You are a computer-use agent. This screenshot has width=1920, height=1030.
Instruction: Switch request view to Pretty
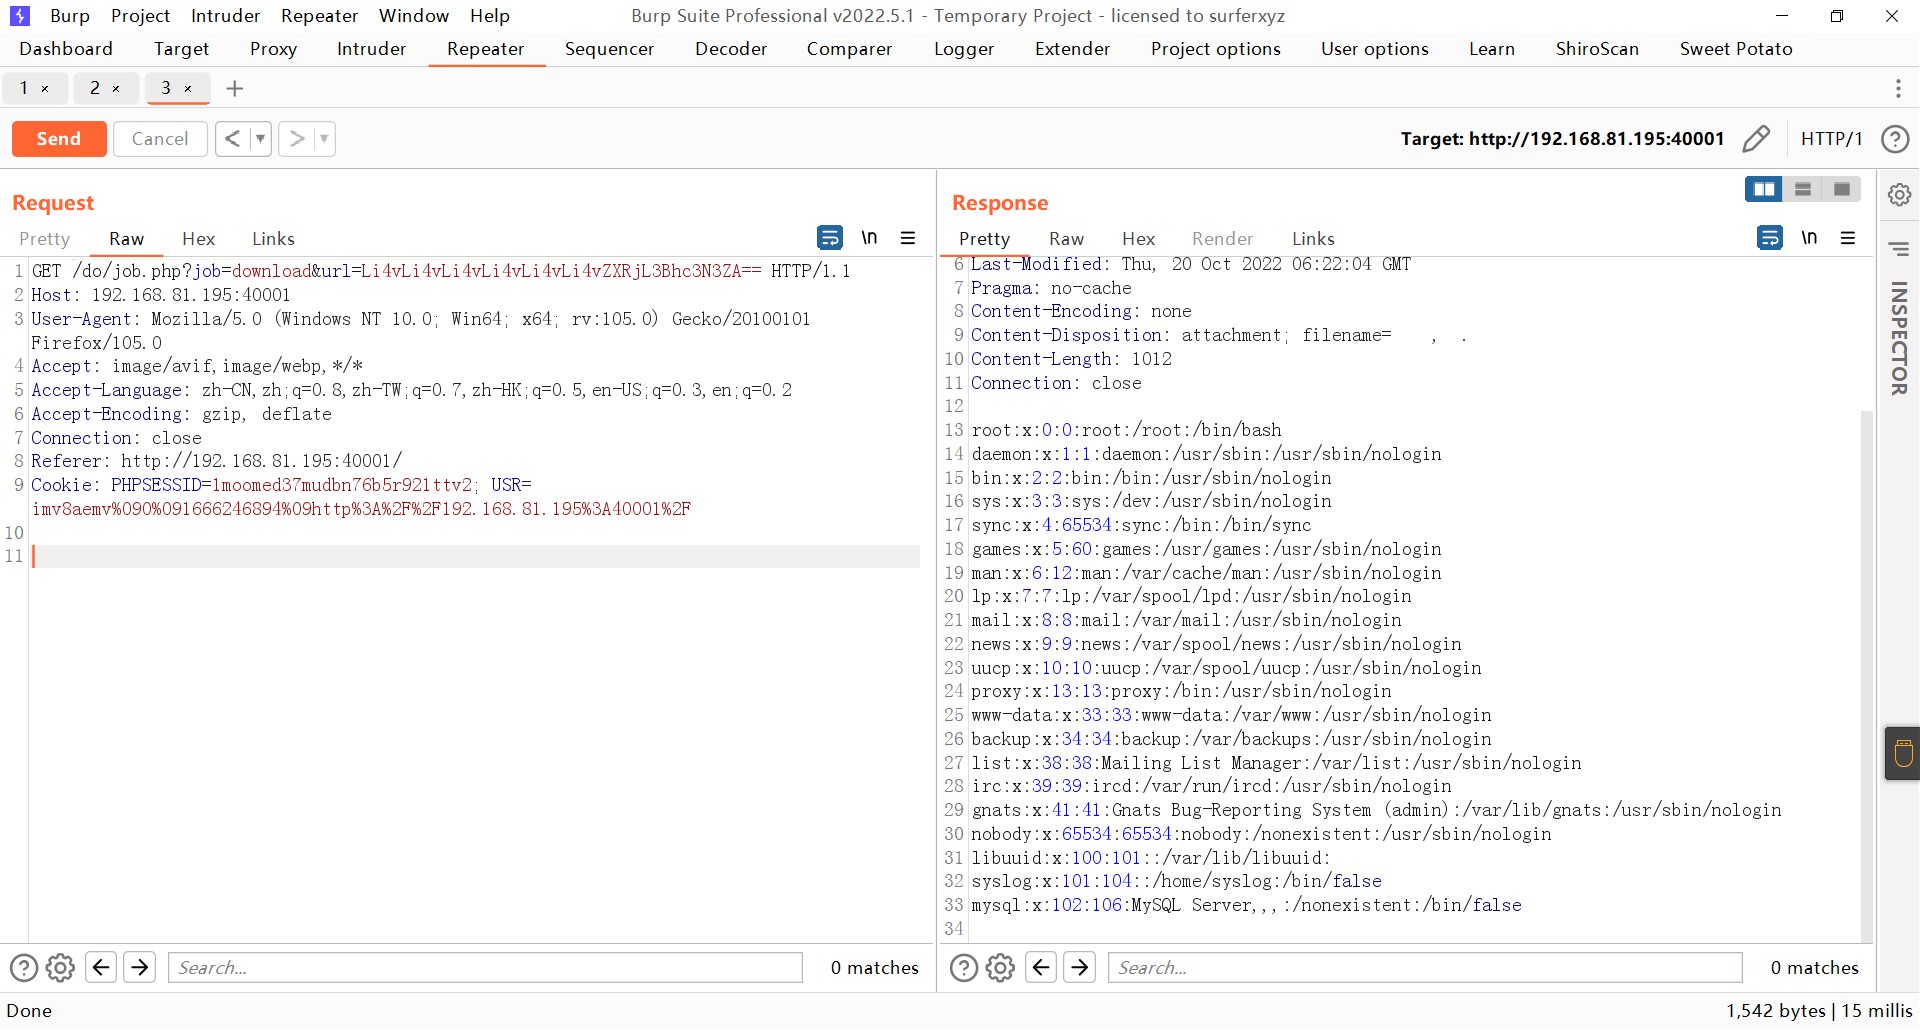45,239
